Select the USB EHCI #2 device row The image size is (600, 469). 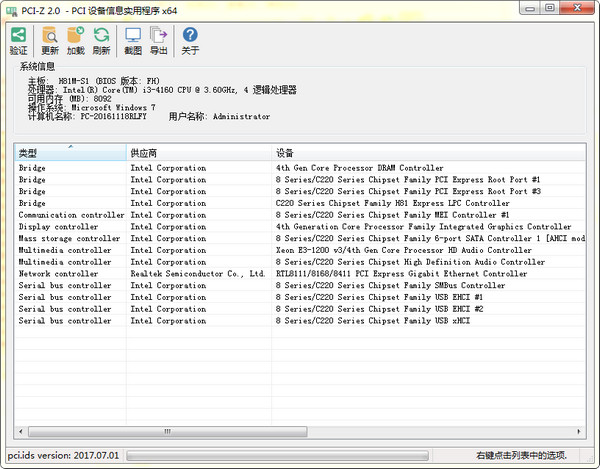point(300,309)
